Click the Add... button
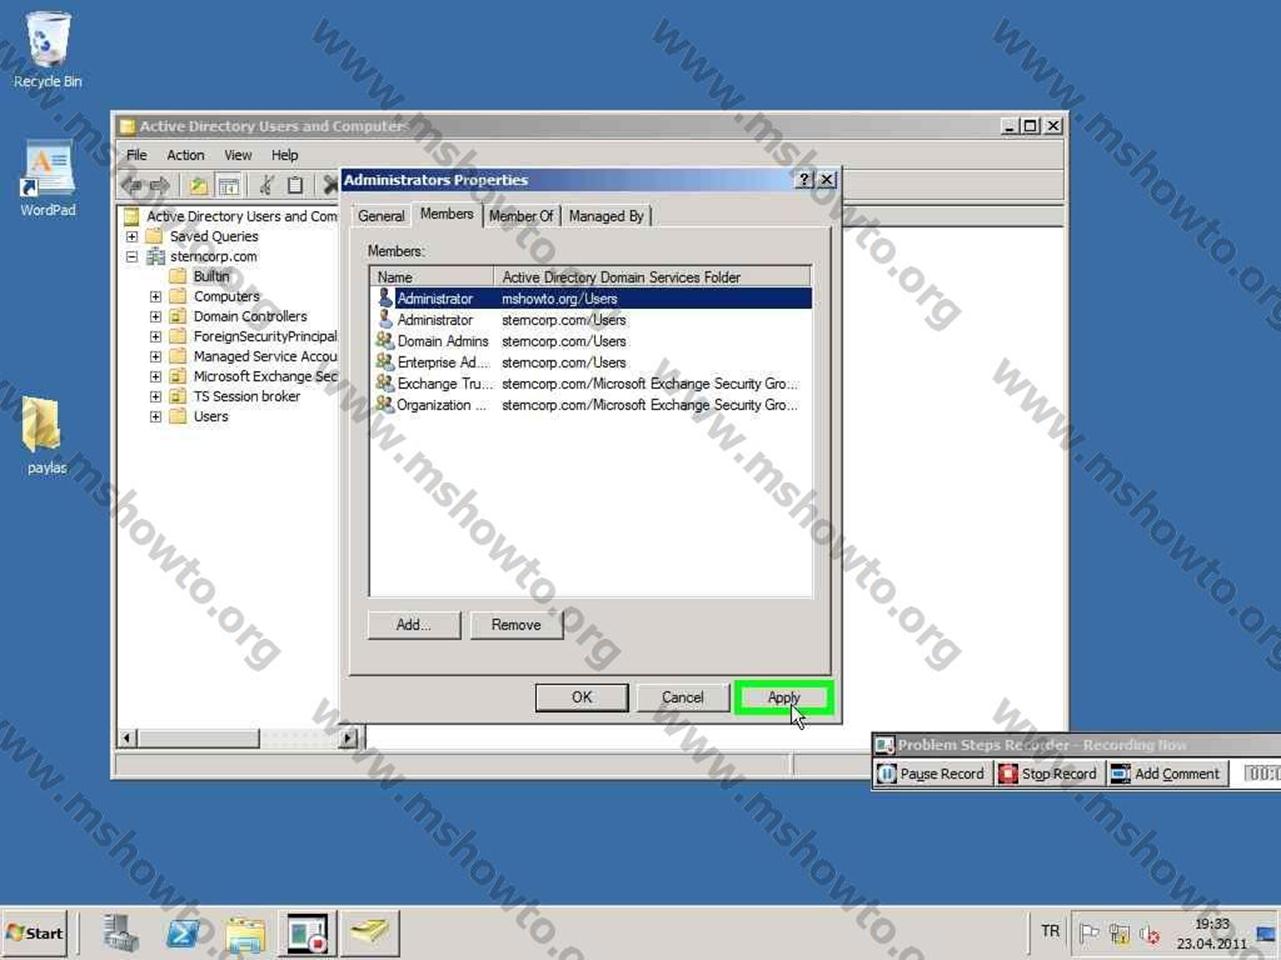 pyautogui.click(x=414, y=625)
